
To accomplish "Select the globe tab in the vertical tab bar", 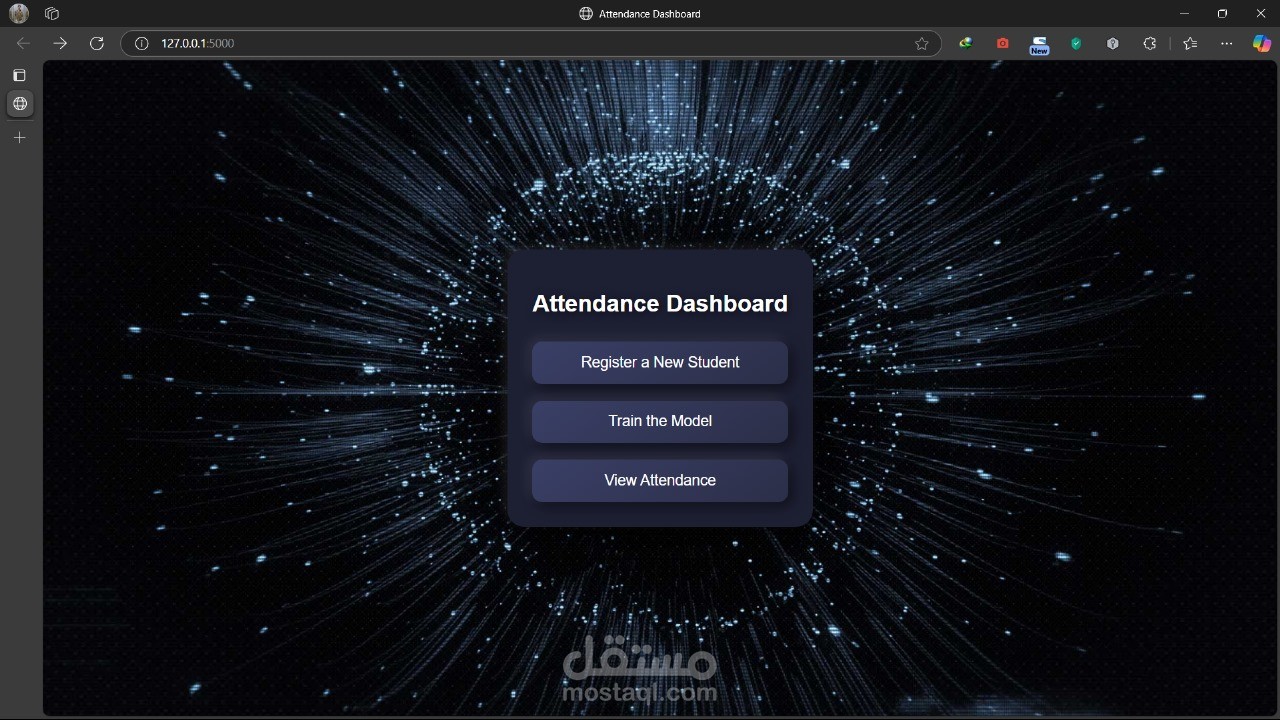I will tap(20, 104).
